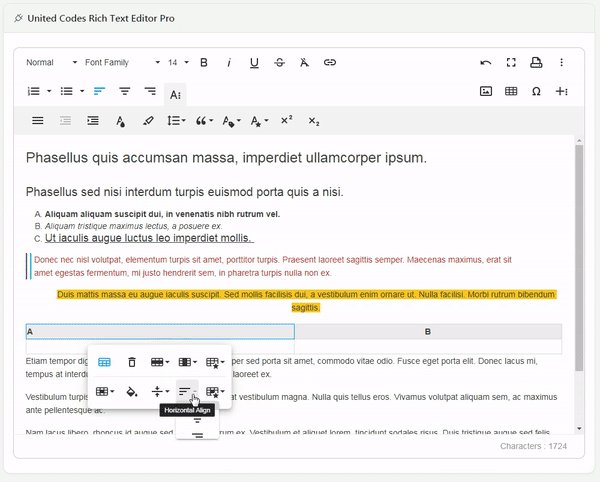
Task: Open more rich insert options
Action: [561, 91]
